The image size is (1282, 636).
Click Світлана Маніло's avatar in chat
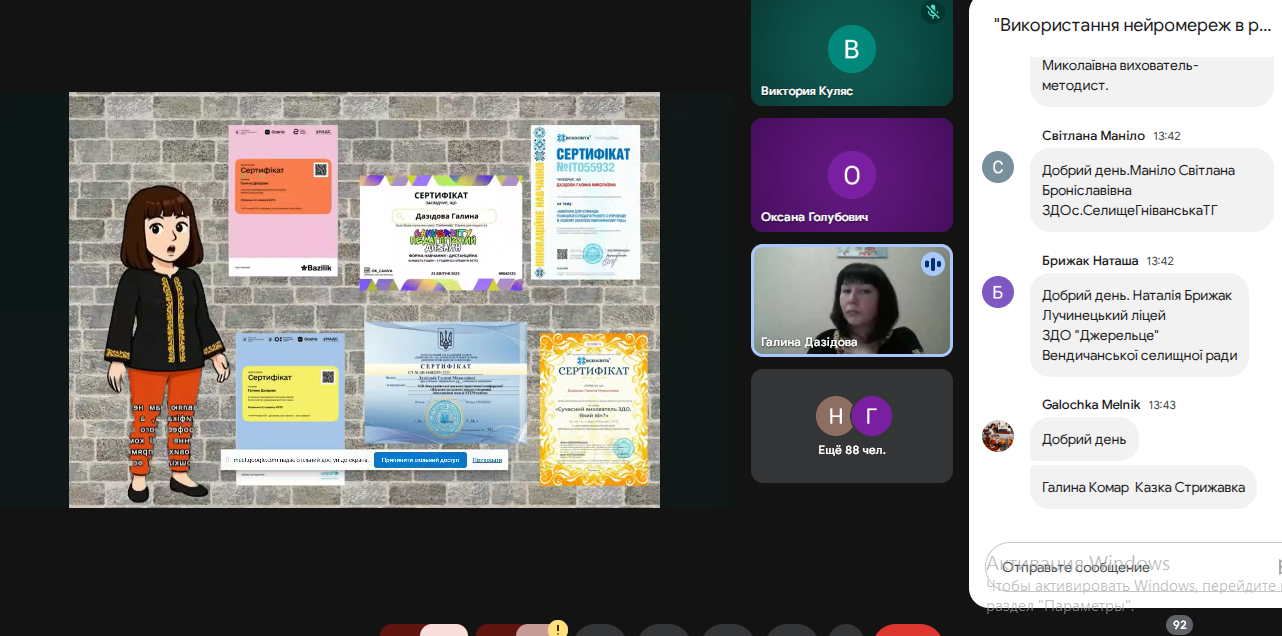point(997,167)
